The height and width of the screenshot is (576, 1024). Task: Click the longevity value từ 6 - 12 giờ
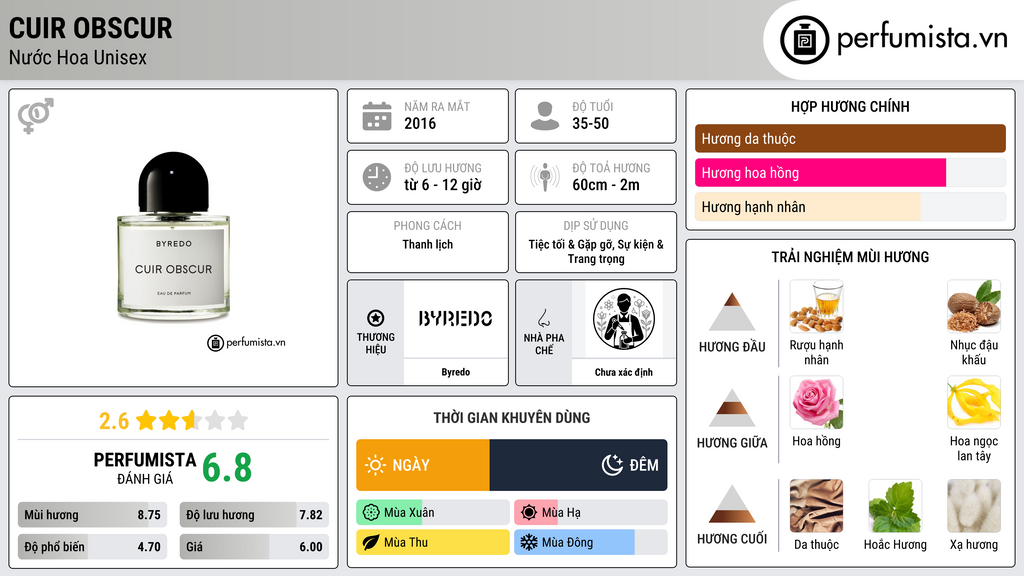pos(443,185)
